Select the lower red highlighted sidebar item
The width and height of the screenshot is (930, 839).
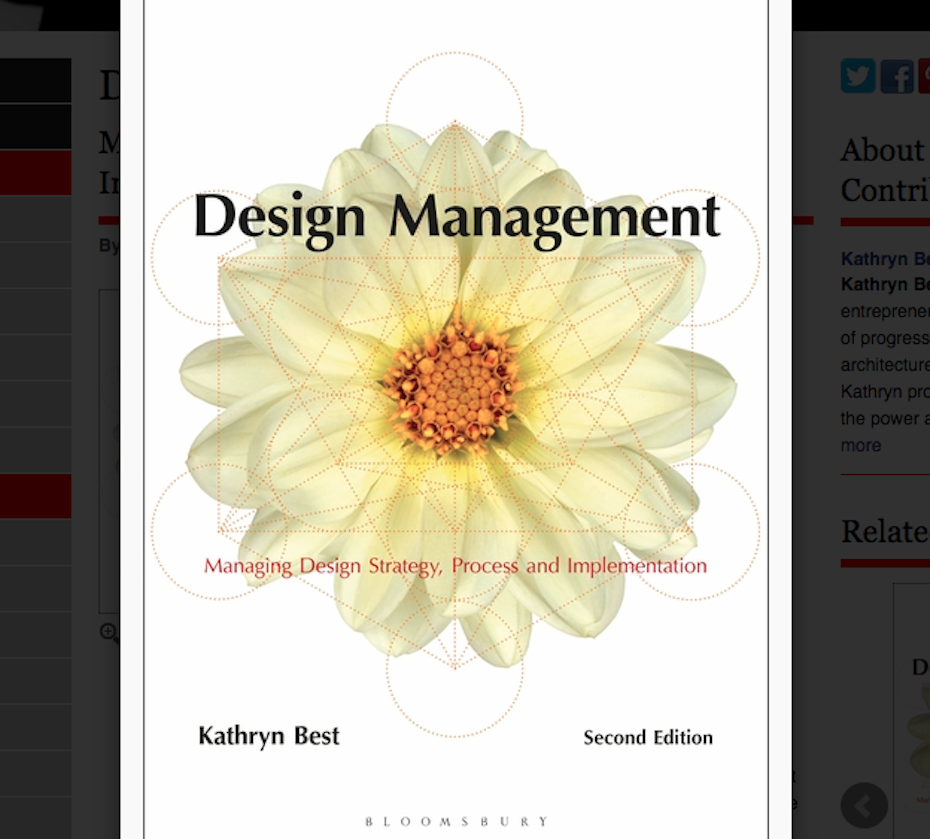(35, 496)
